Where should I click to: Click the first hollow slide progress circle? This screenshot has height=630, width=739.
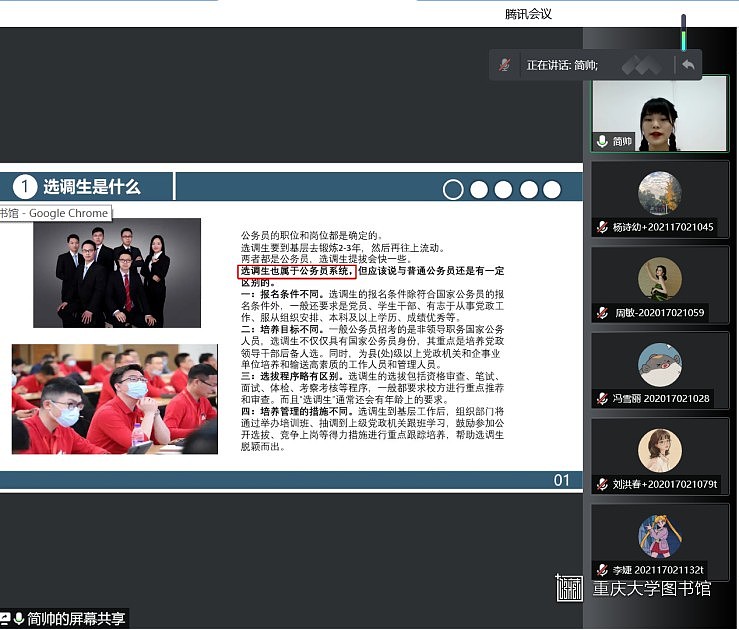453,189
